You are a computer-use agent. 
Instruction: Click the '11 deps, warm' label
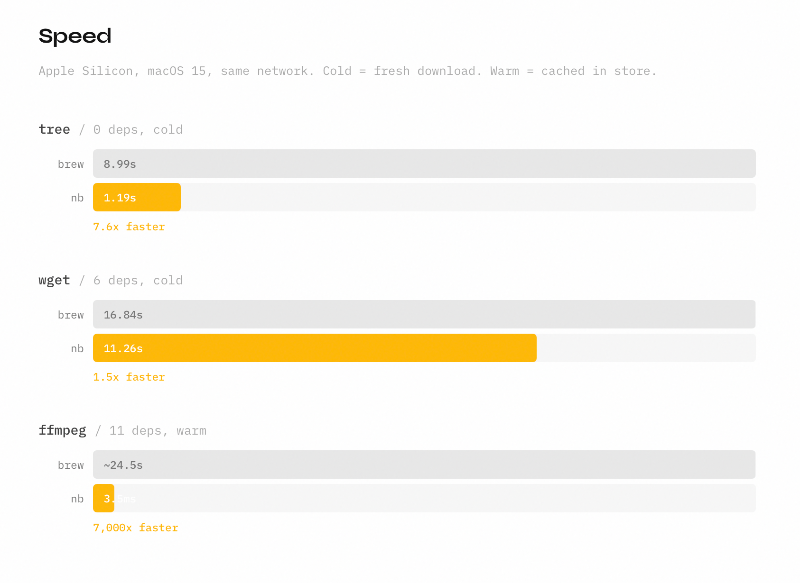(157, 431)
